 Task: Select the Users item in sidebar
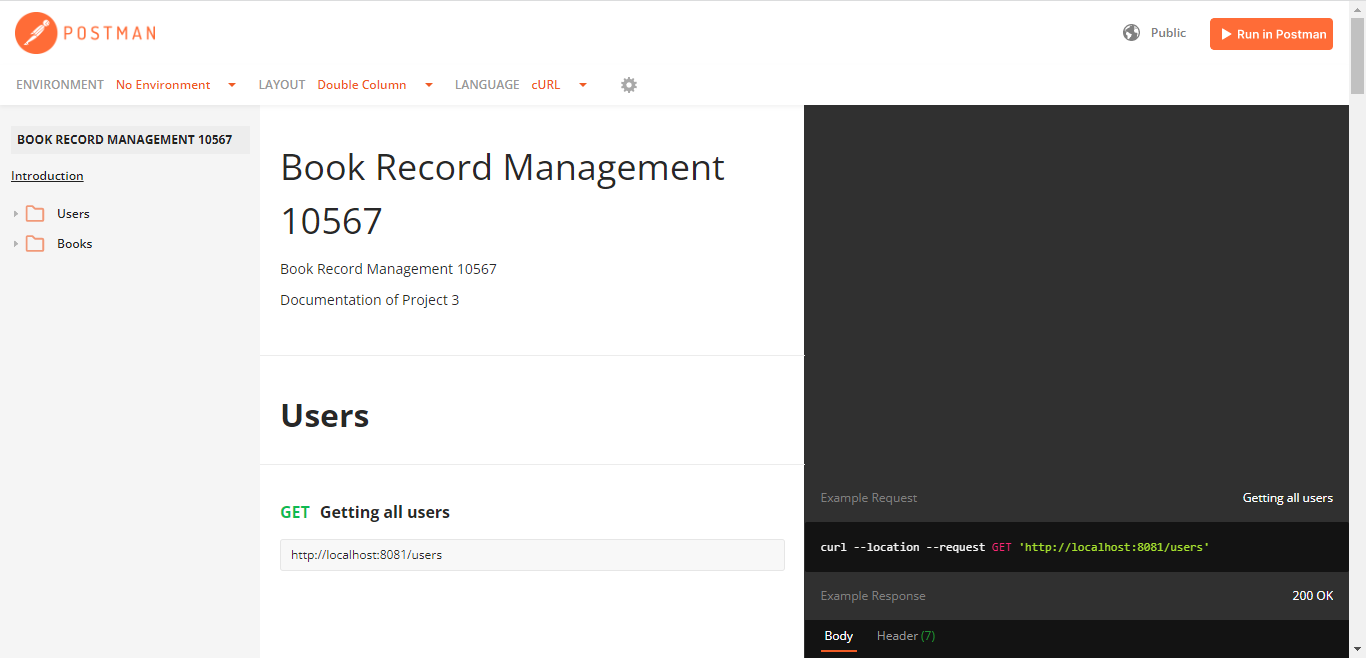pos(73,214)
